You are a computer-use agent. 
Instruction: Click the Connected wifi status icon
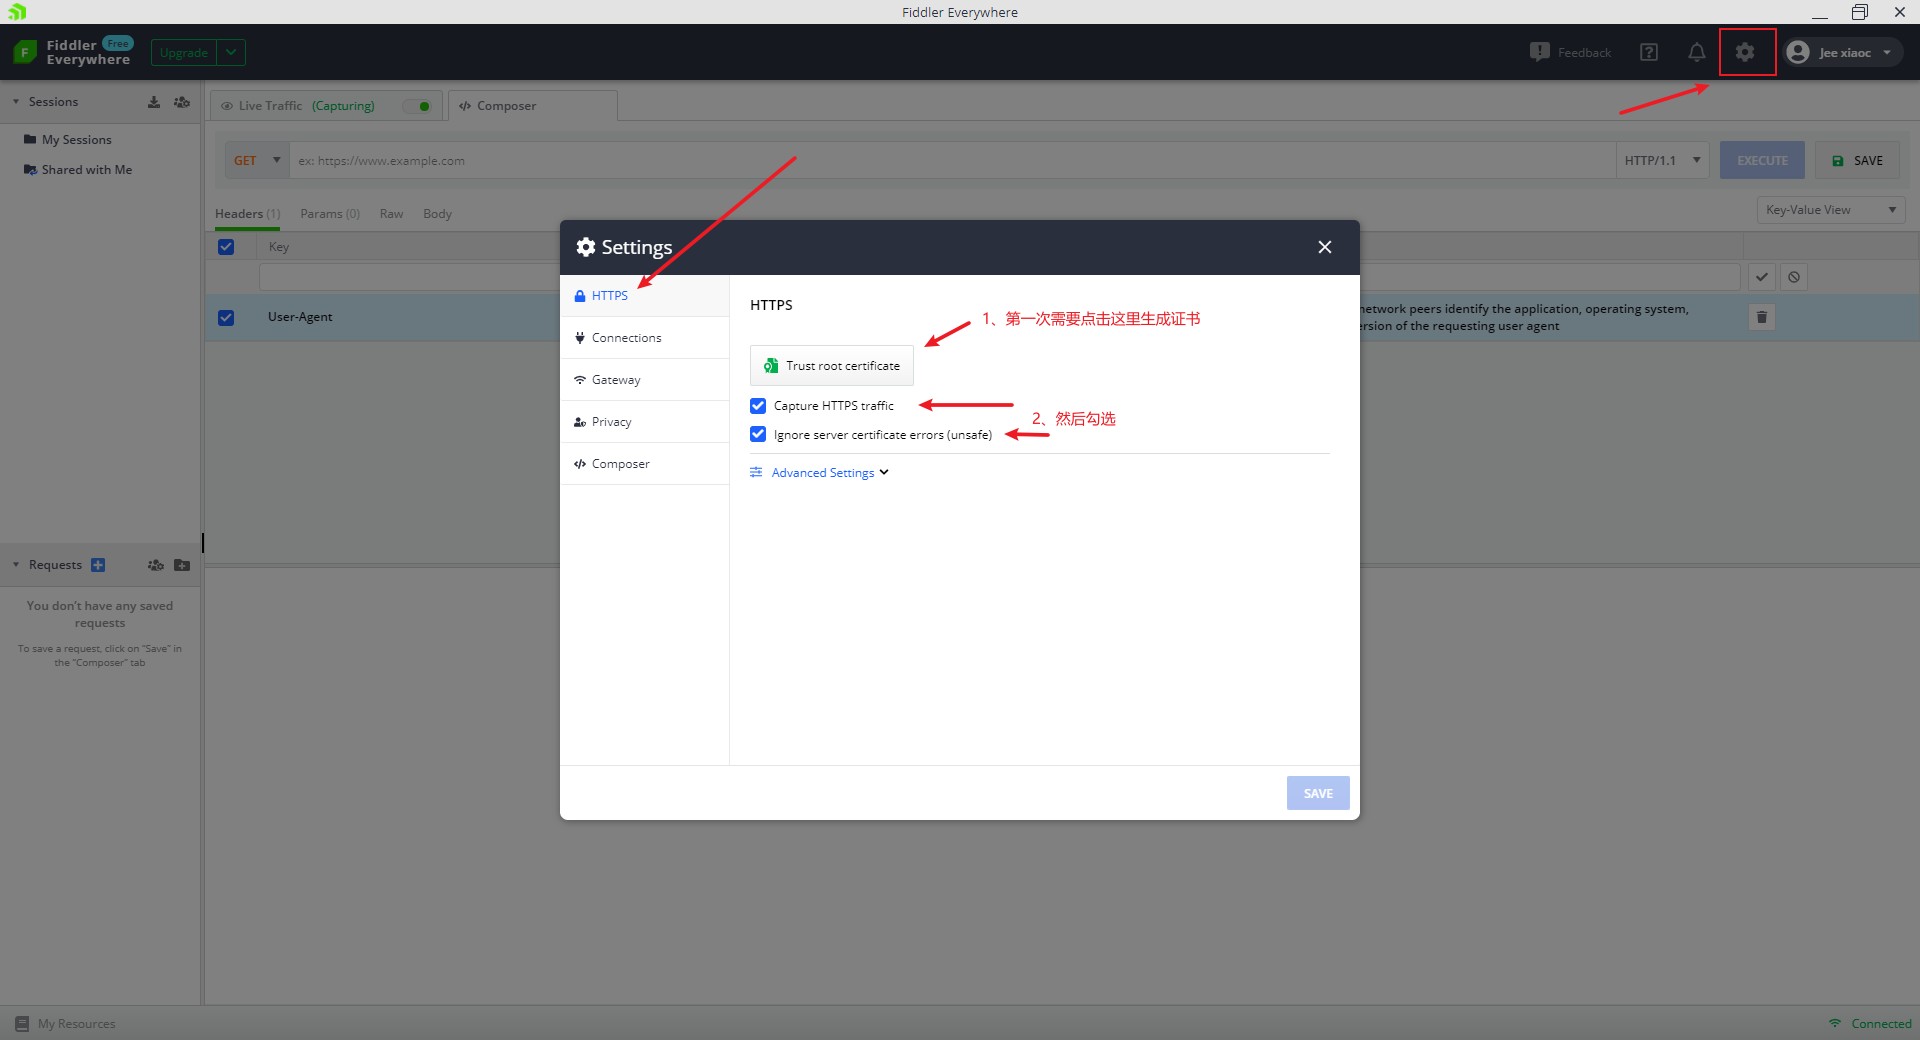click(x=1835, y=1023)
